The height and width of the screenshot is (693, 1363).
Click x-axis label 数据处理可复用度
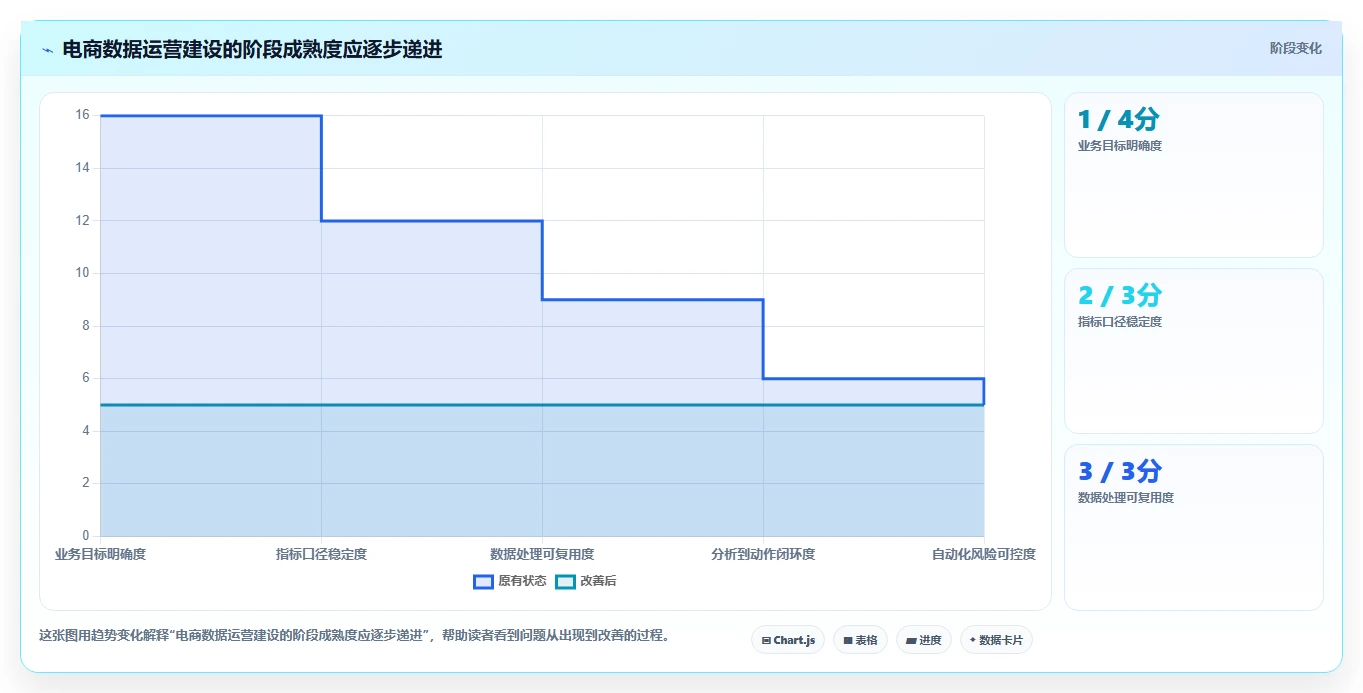[x=542, y=554]
